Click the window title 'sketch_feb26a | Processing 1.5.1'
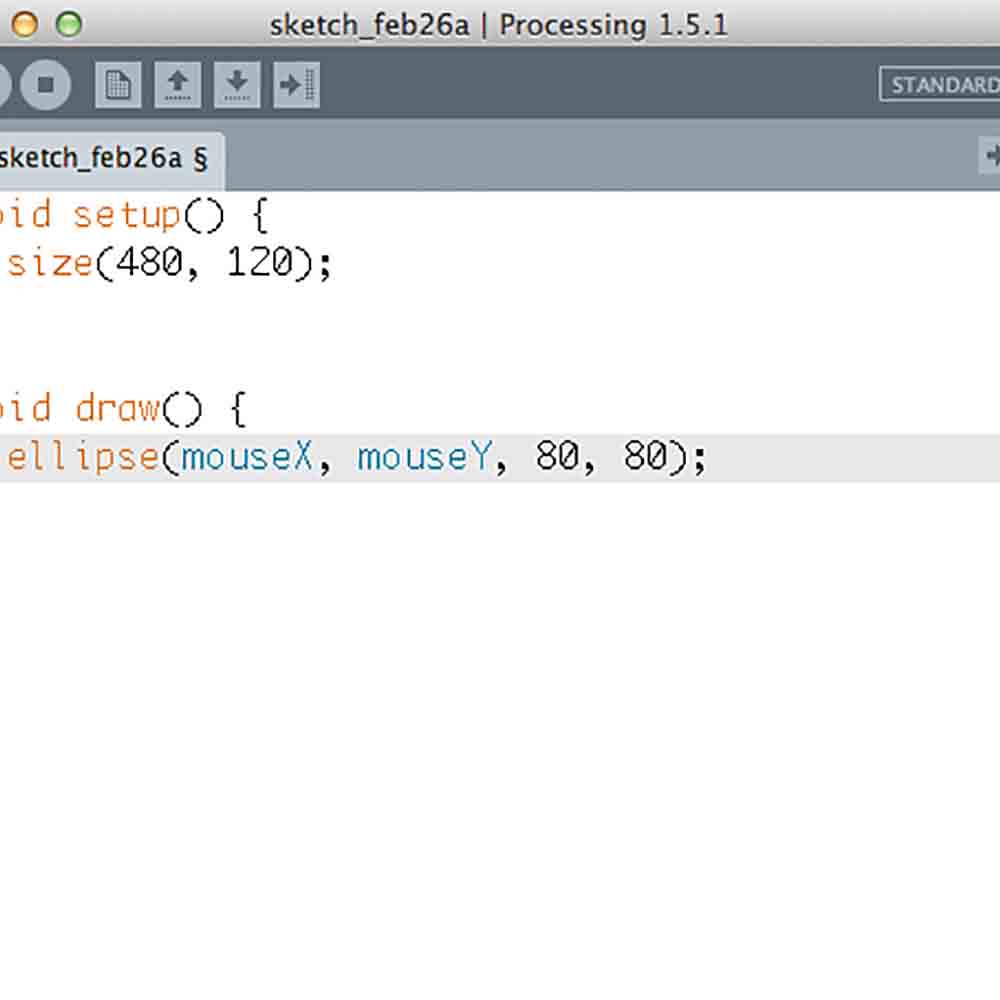1000x1000 pixels. [499, 26]
